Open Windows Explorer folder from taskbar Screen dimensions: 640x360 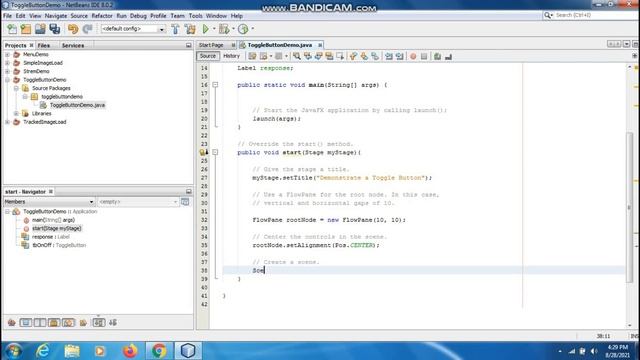point(72,351)
